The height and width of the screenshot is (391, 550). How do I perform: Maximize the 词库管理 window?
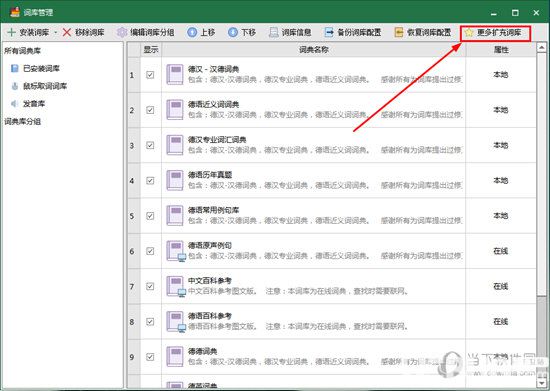515,13
